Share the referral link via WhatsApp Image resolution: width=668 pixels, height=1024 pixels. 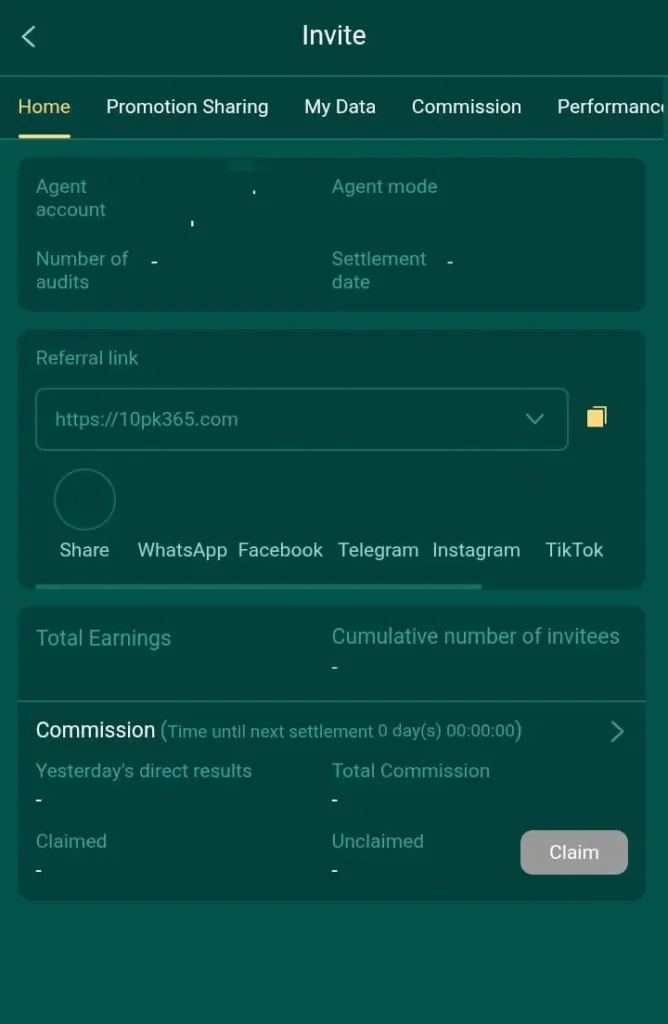pos(182,550)
